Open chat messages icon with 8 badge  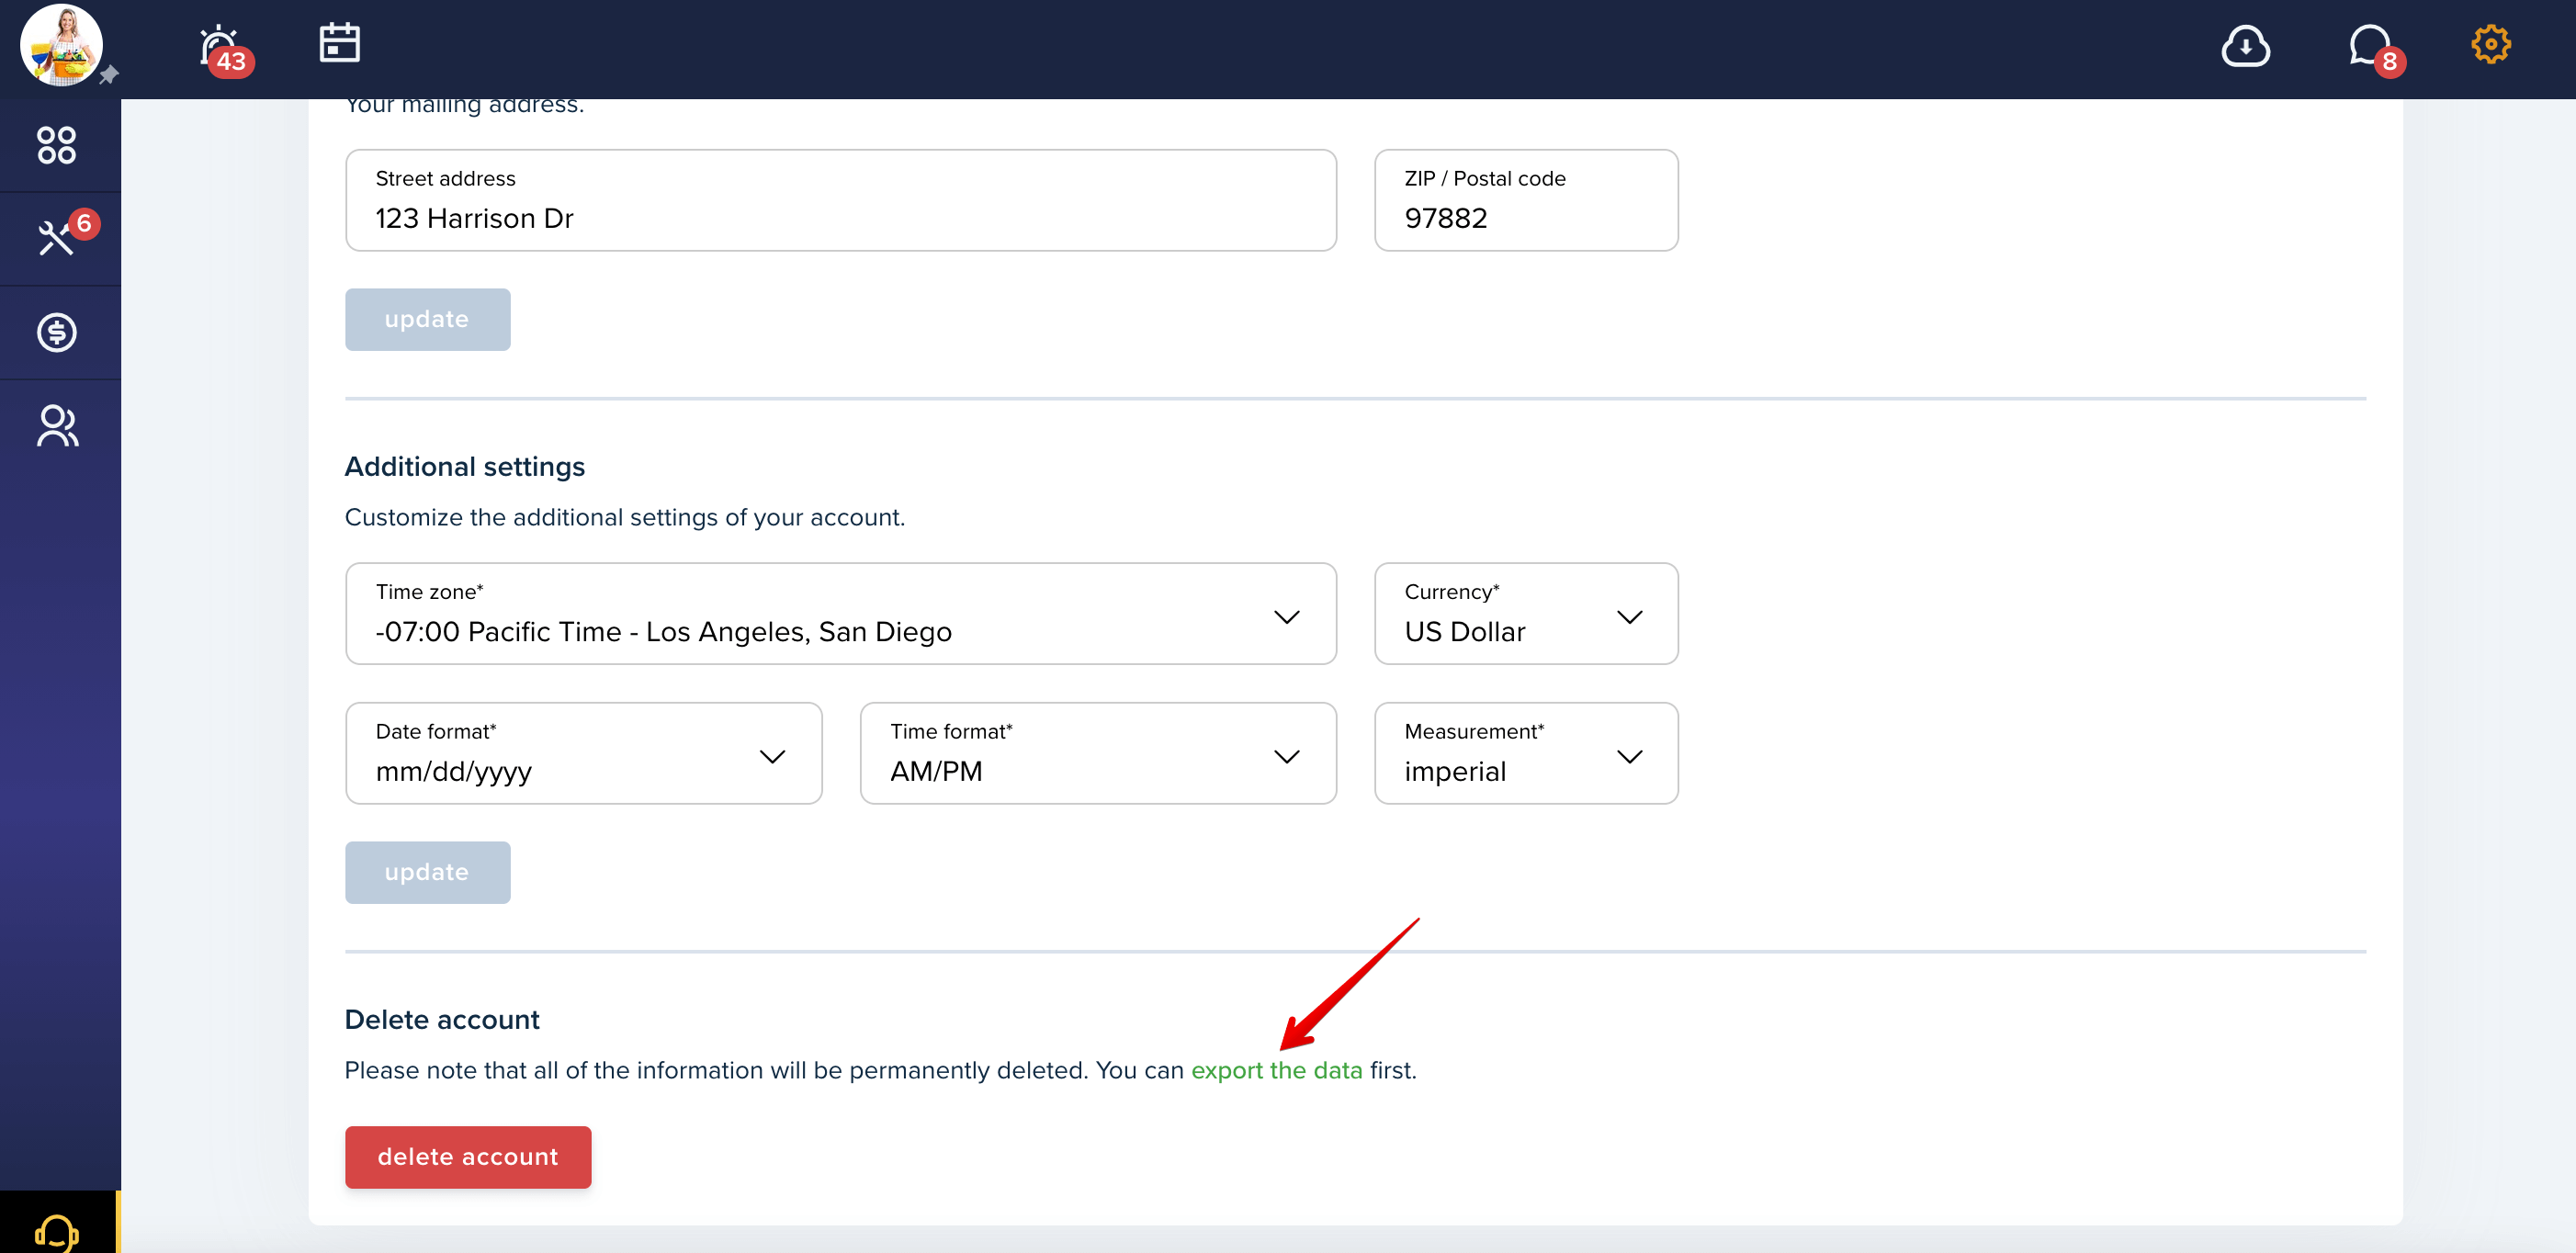(x=2375, y=49)
